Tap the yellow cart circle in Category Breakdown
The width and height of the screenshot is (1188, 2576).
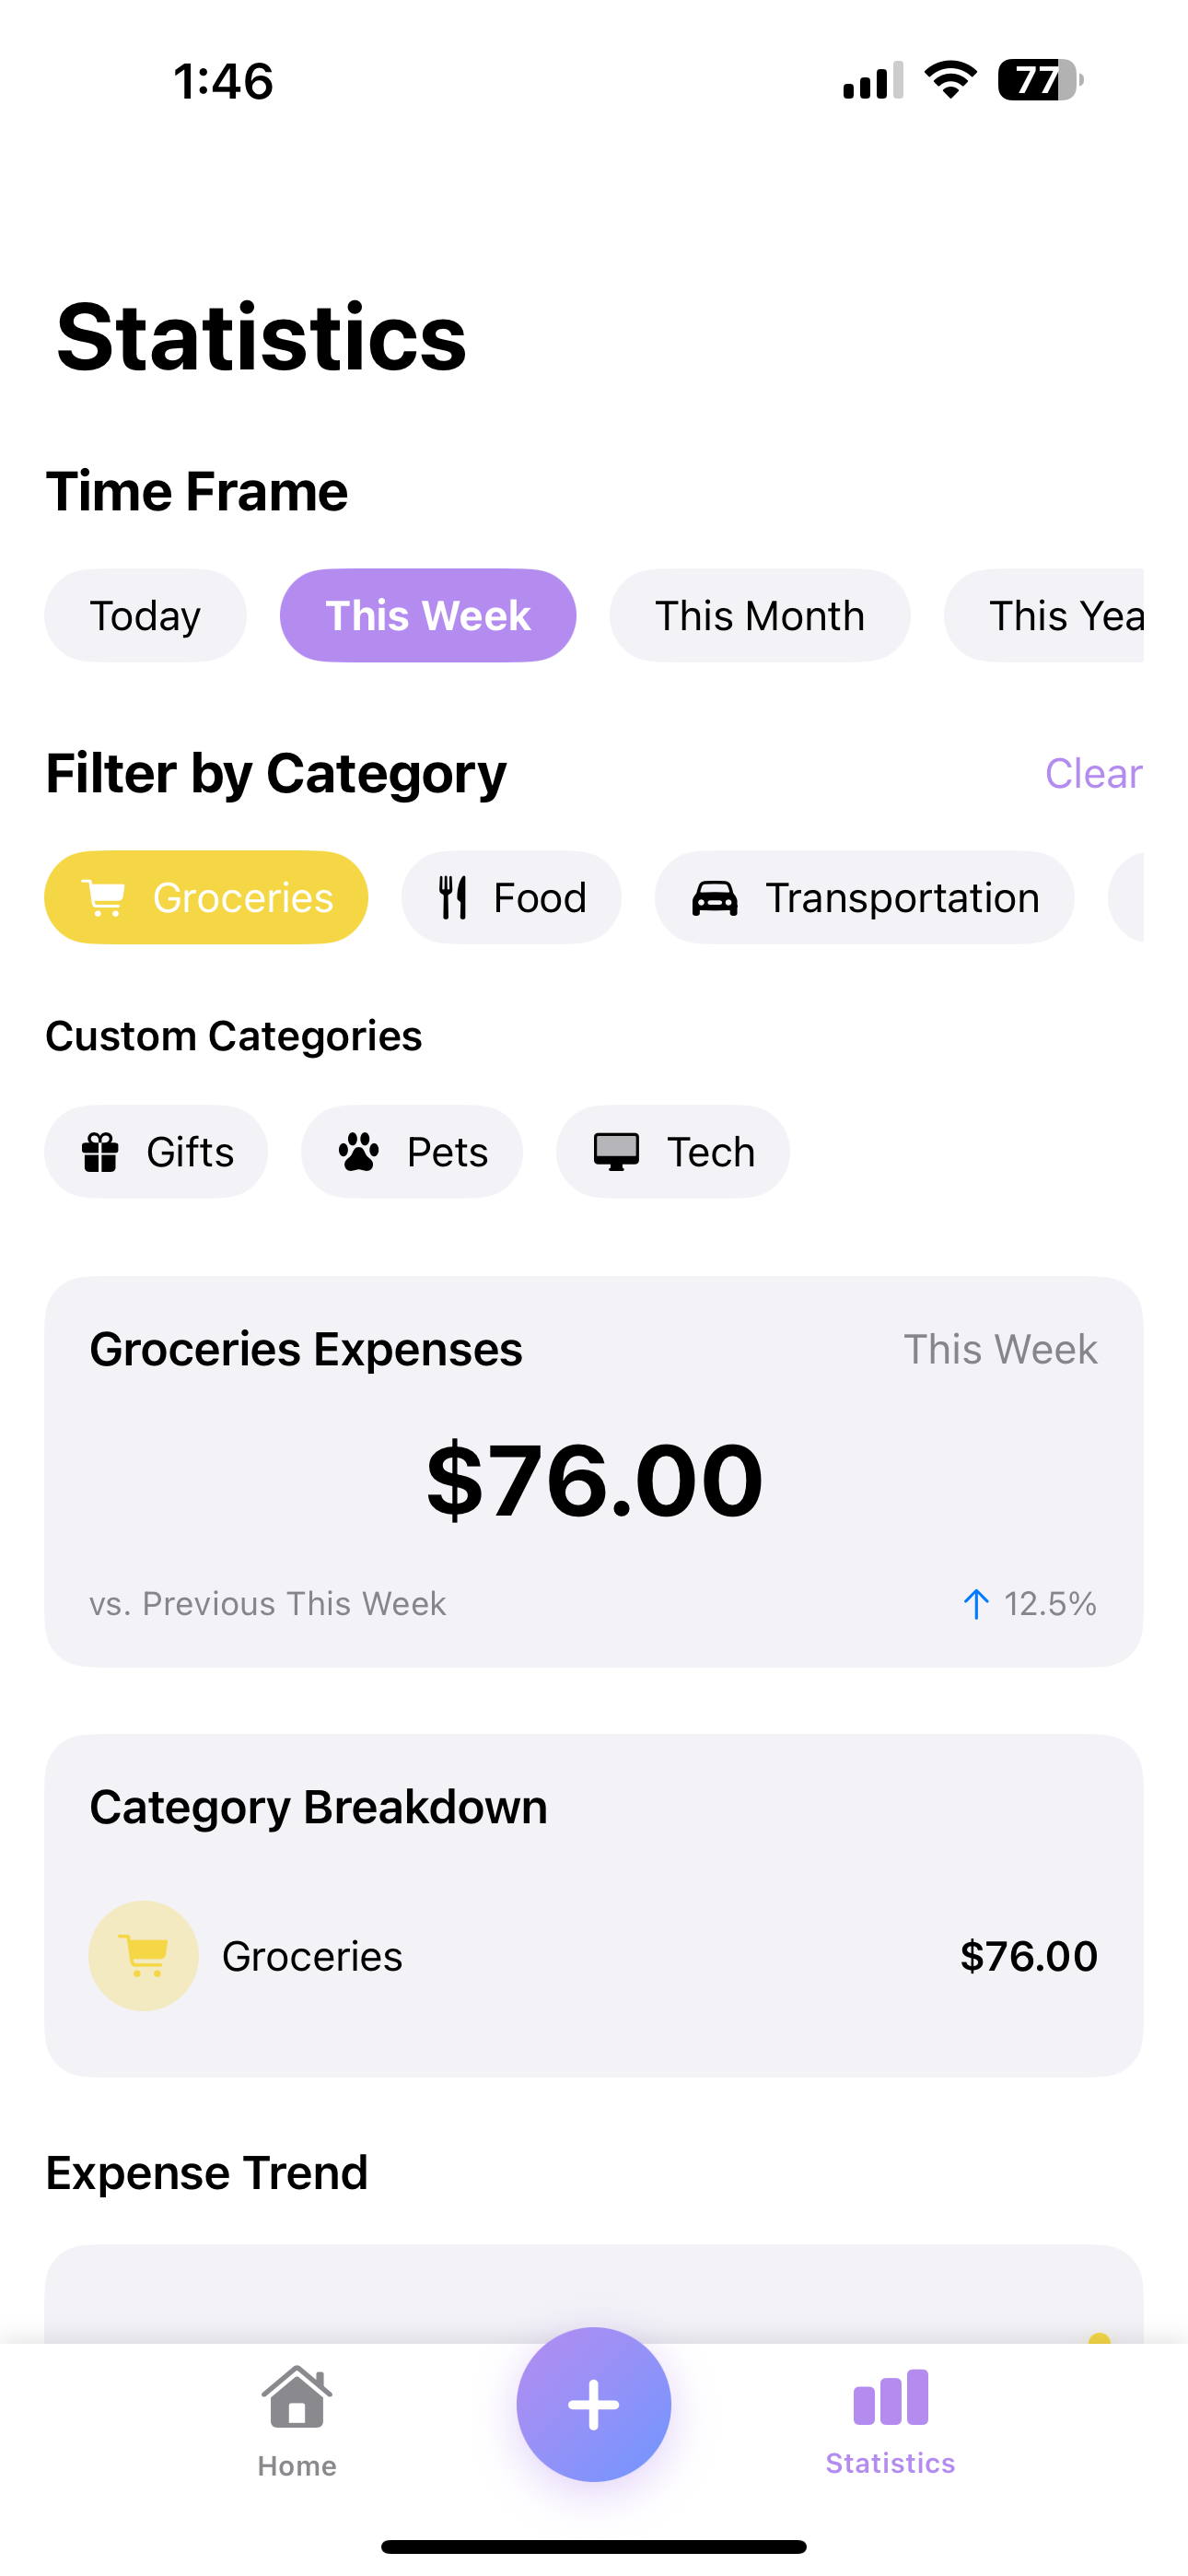coord(144,1956)
